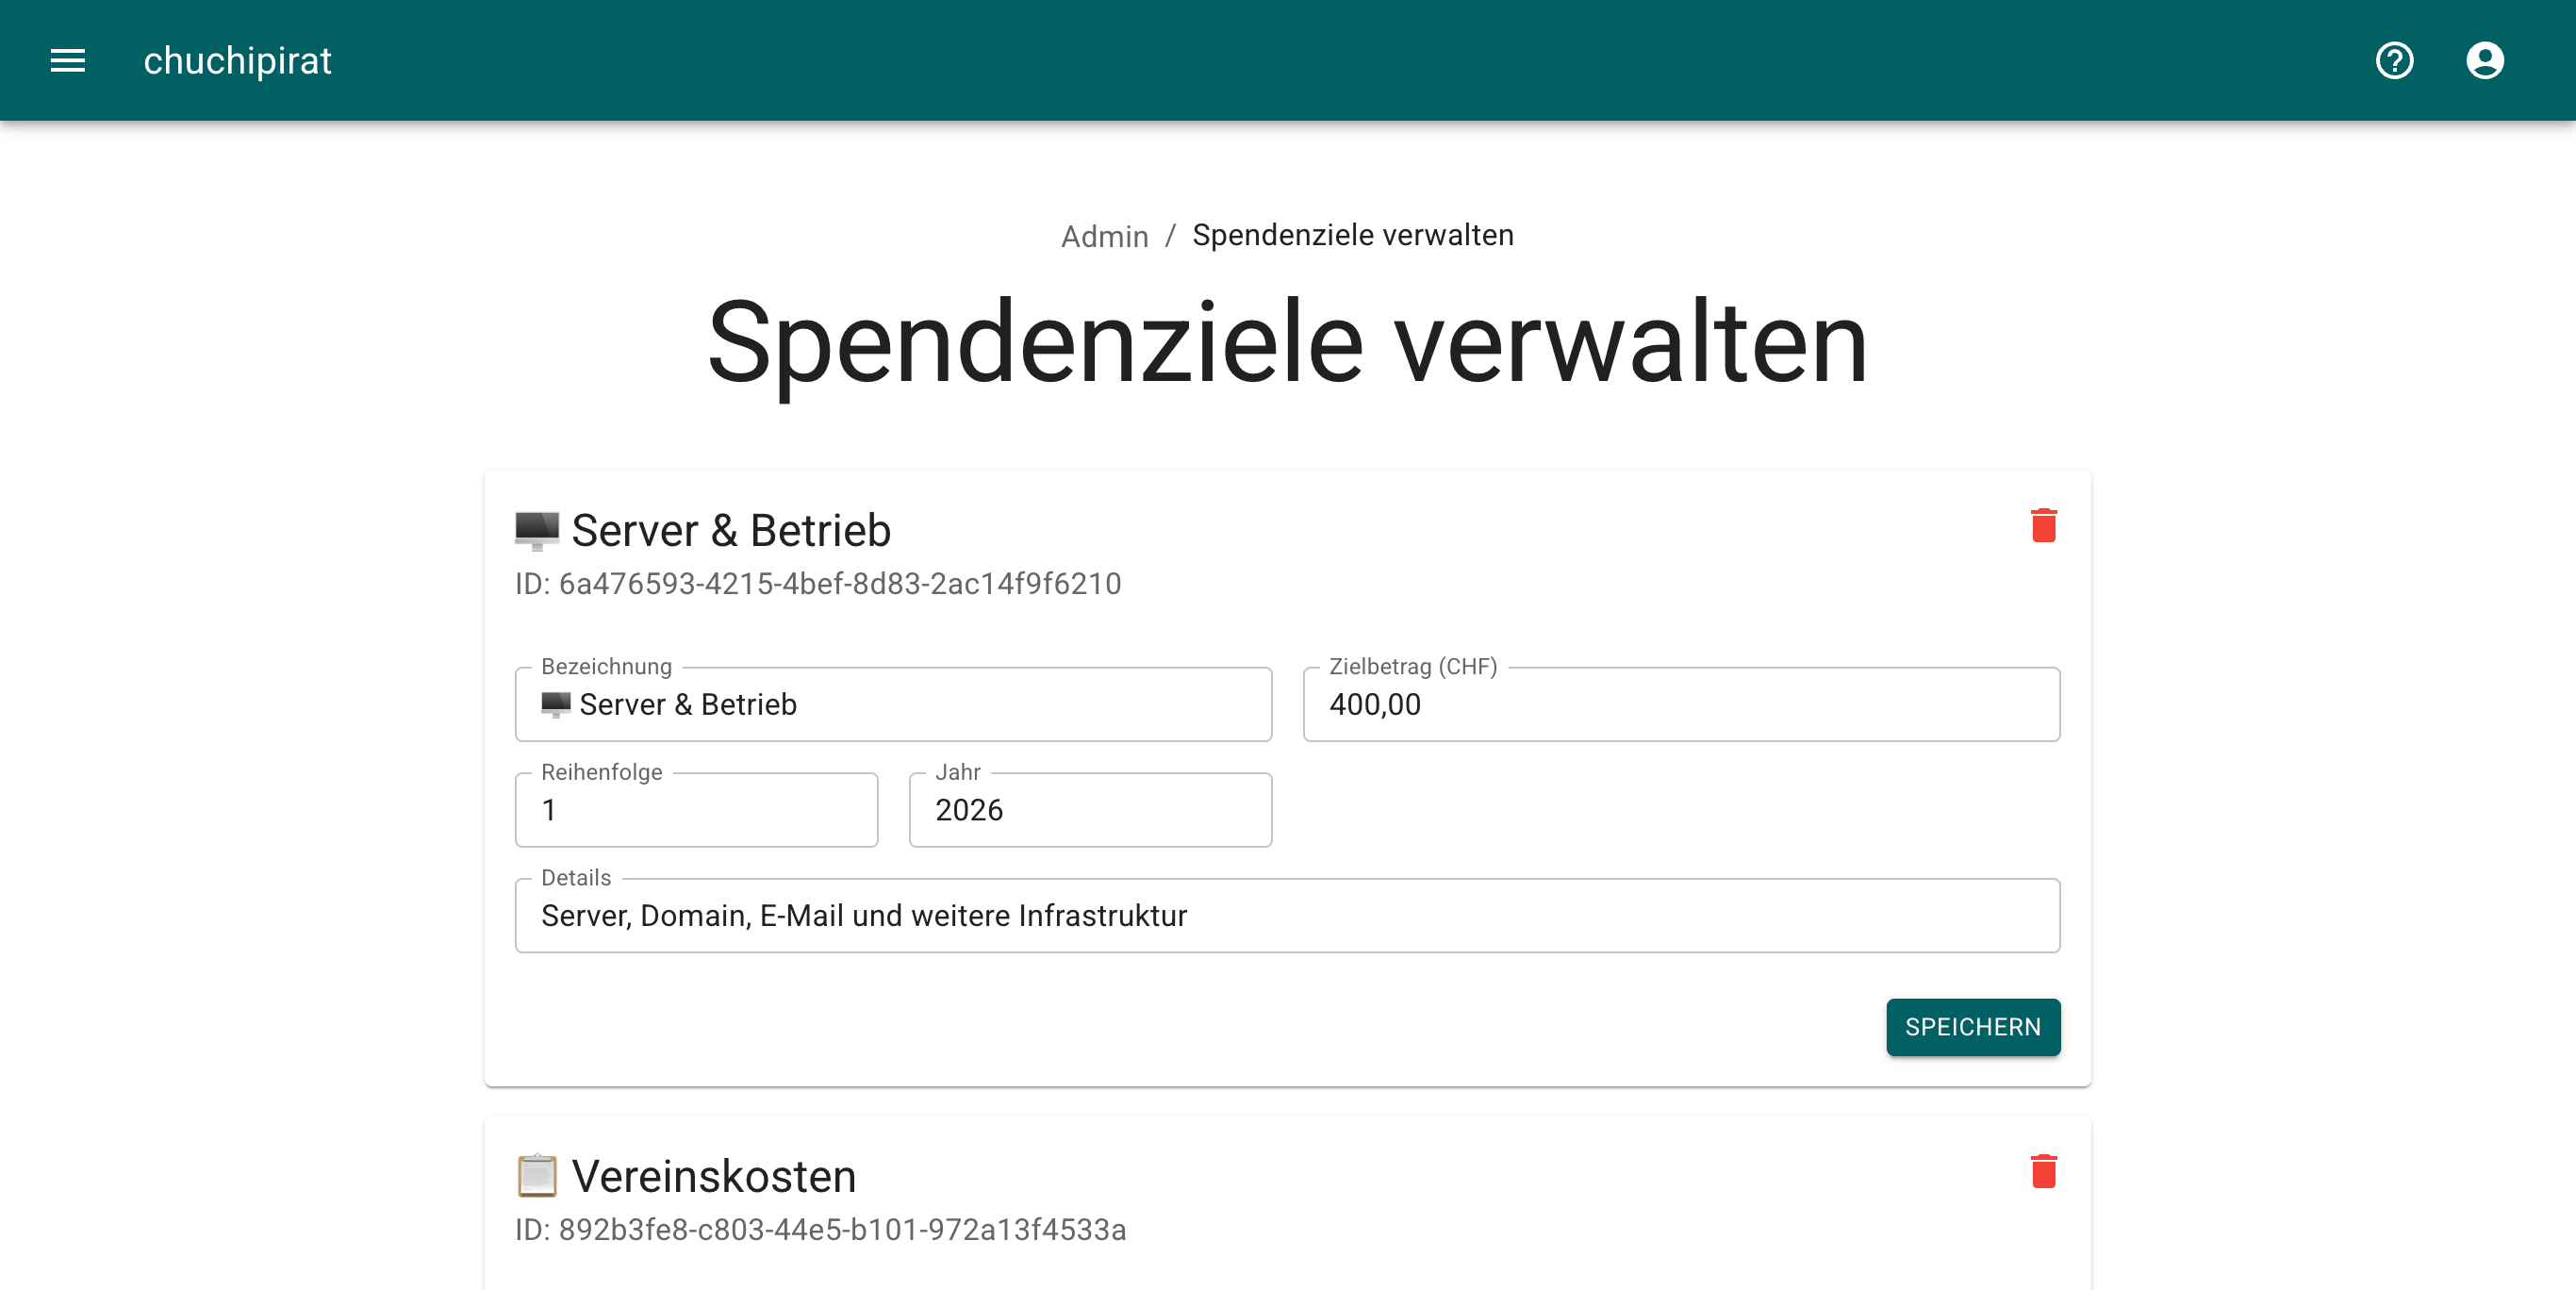The image size is (2576, 1290).
Task: Focus the Jahr field showing 2026
Action: coord(1090,810)
